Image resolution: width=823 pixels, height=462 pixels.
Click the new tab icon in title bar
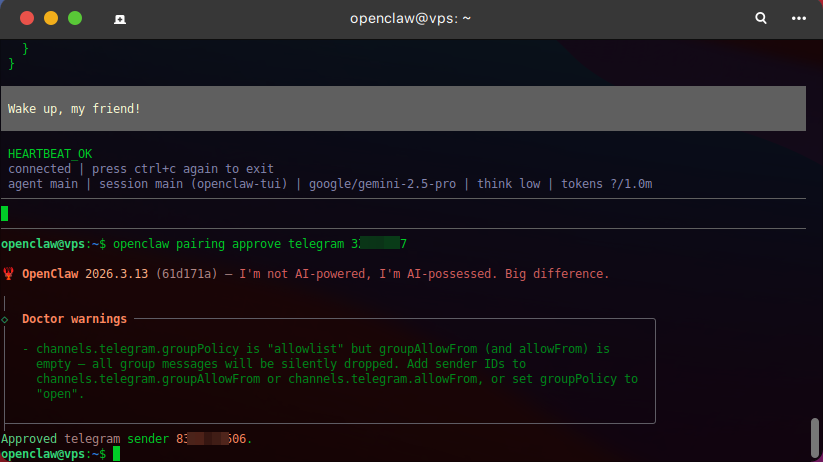(x=120, y=18)
